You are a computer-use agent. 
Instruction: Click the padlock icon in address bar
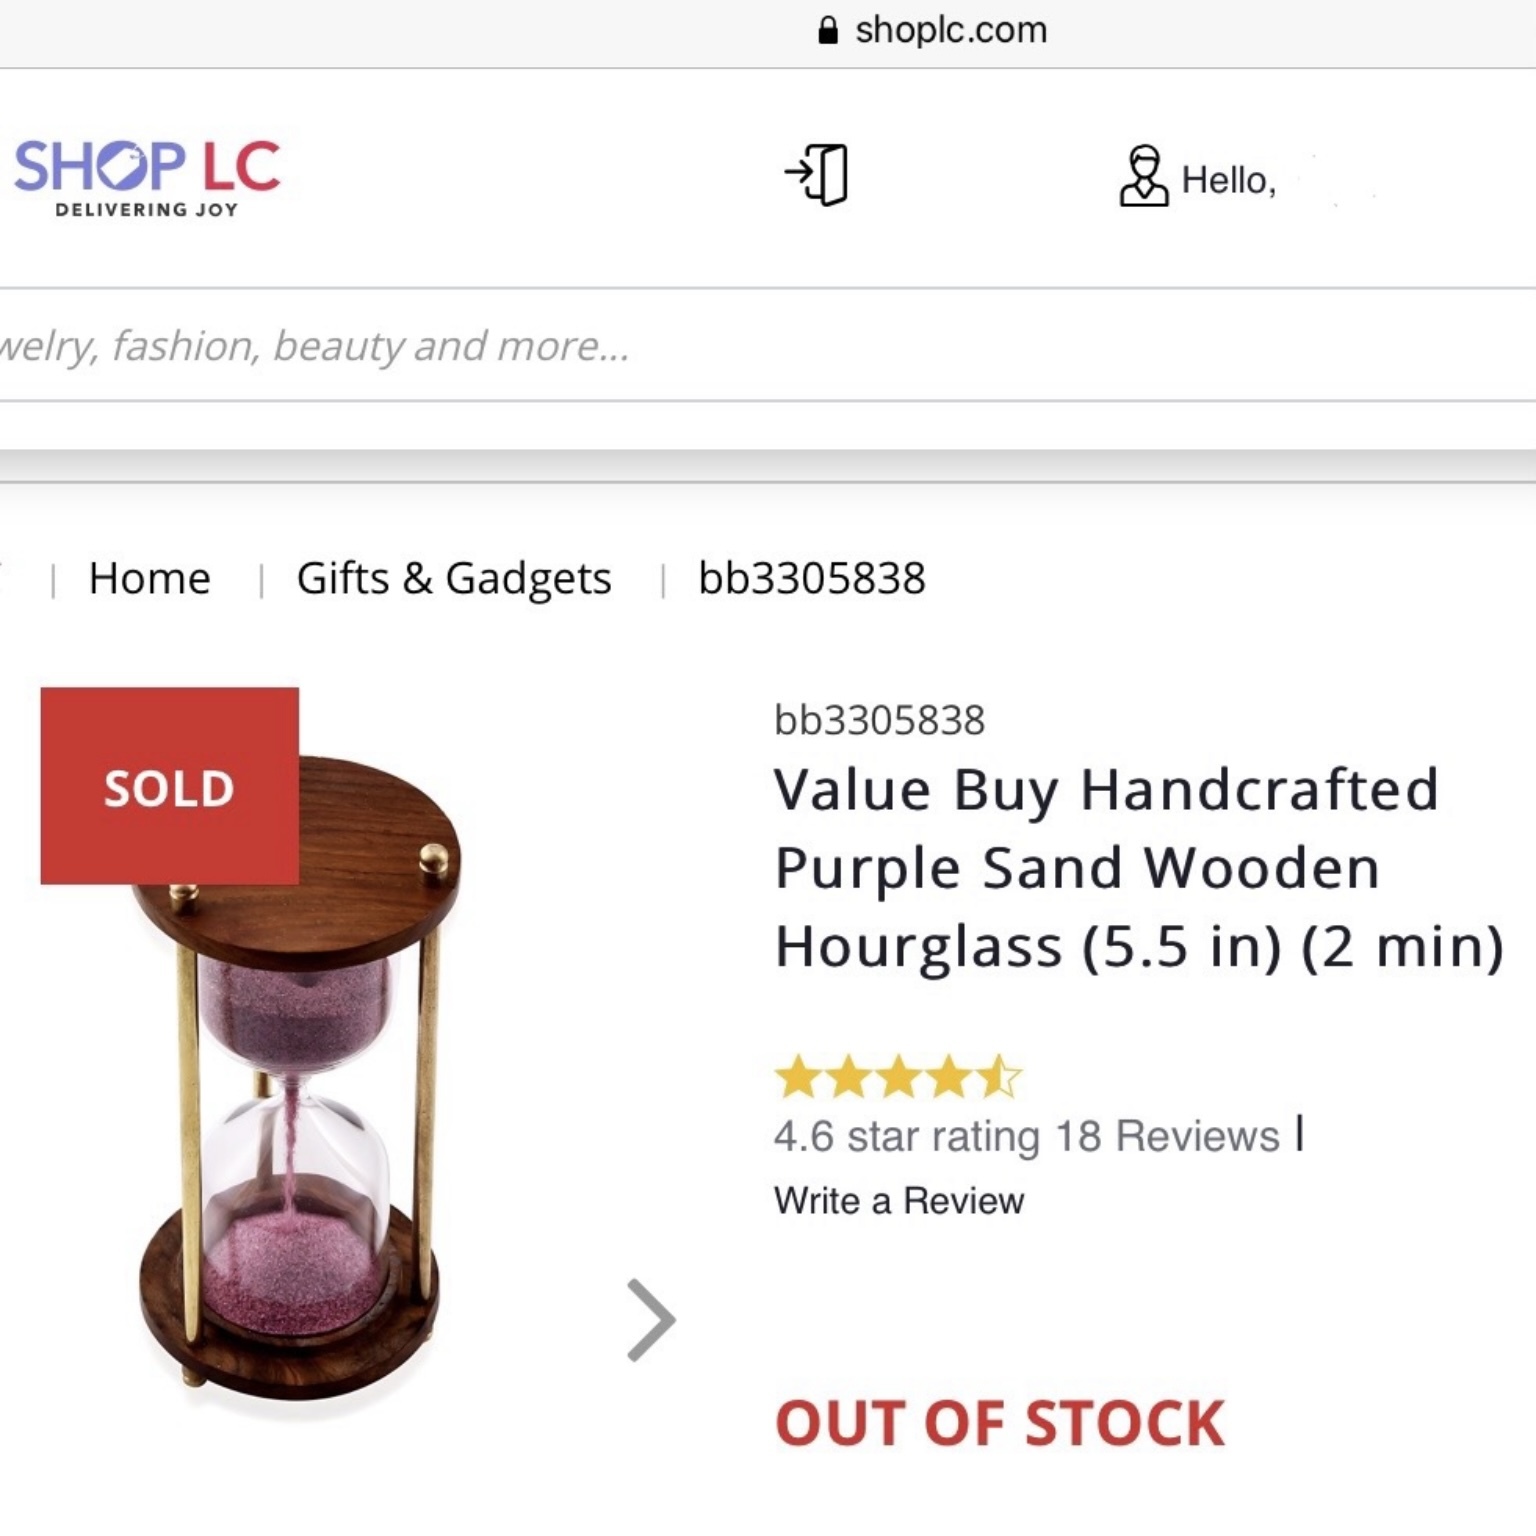tap(828, 30)
